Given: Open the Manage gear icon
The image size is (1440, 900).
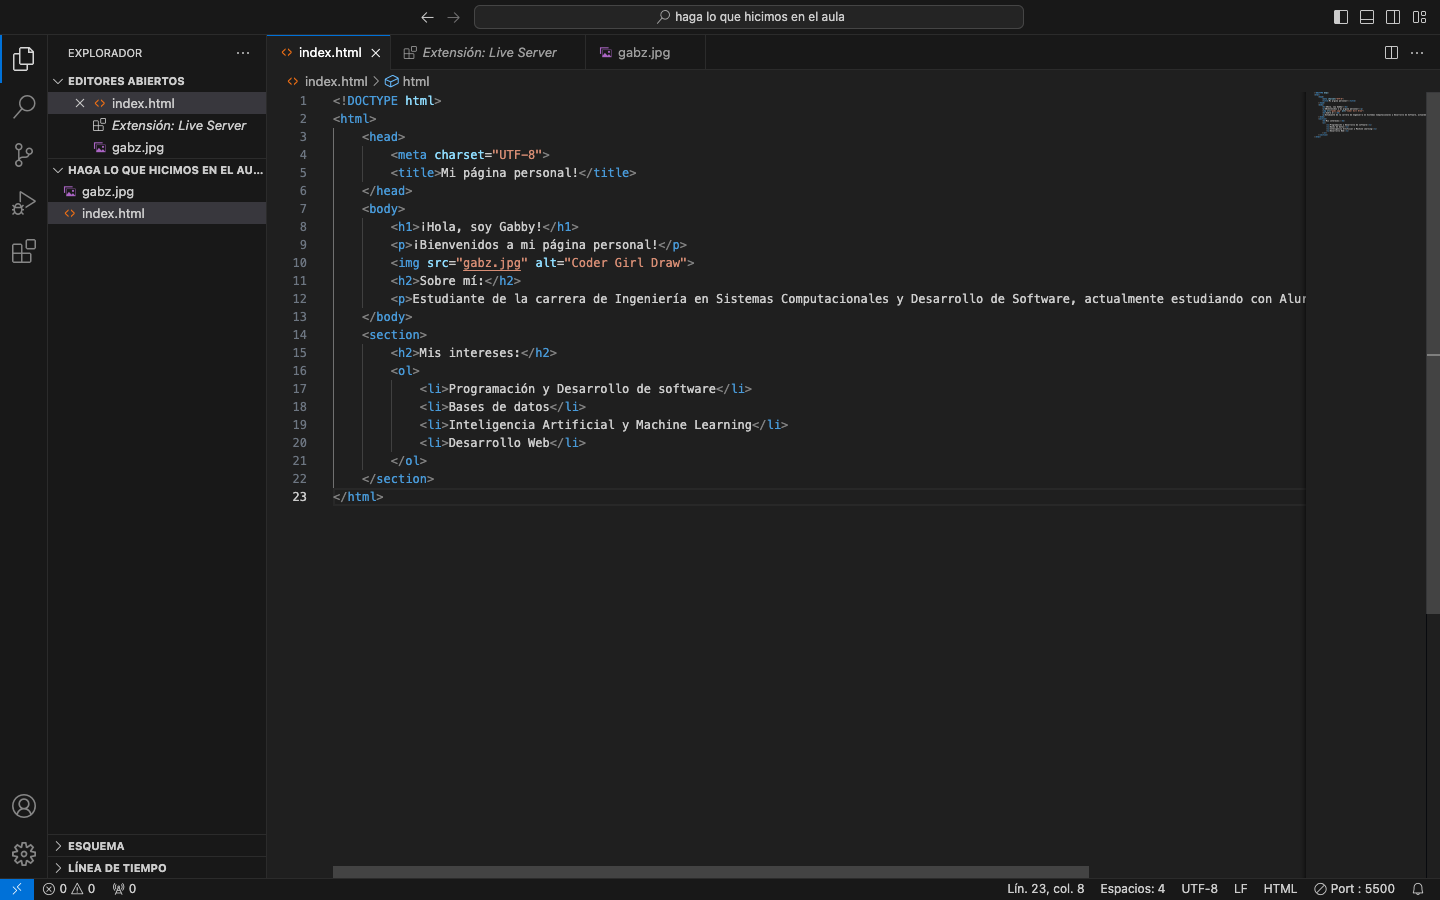Looking at the screenshot, I should [x=24, y=853].
